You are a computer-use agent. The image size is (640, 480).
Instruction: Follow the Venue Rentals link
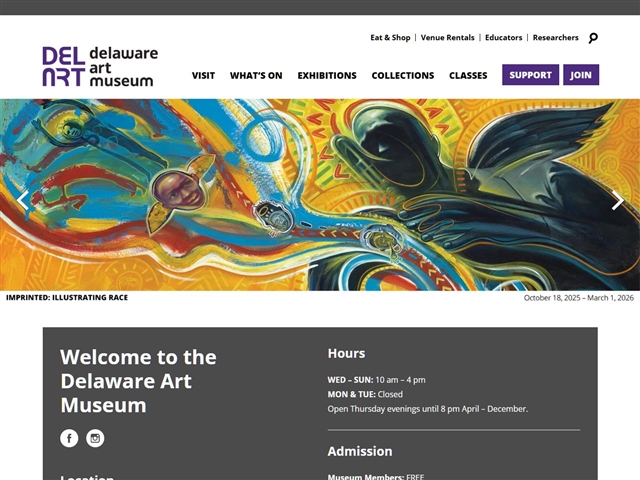point(447,38)
